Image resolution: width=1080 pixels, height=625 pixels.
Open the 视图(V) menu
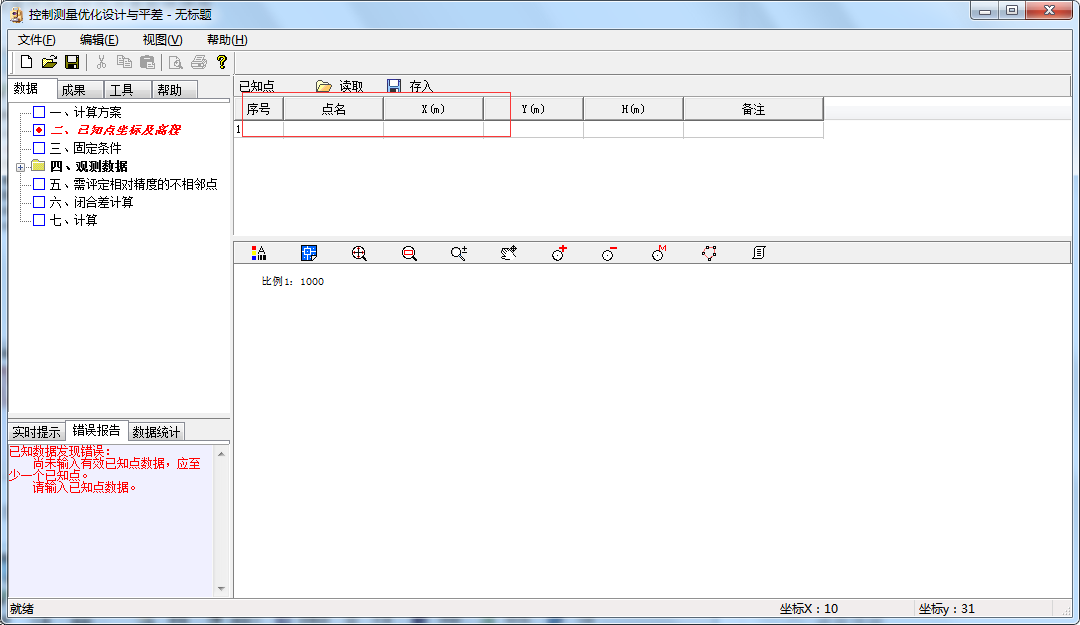162,40
